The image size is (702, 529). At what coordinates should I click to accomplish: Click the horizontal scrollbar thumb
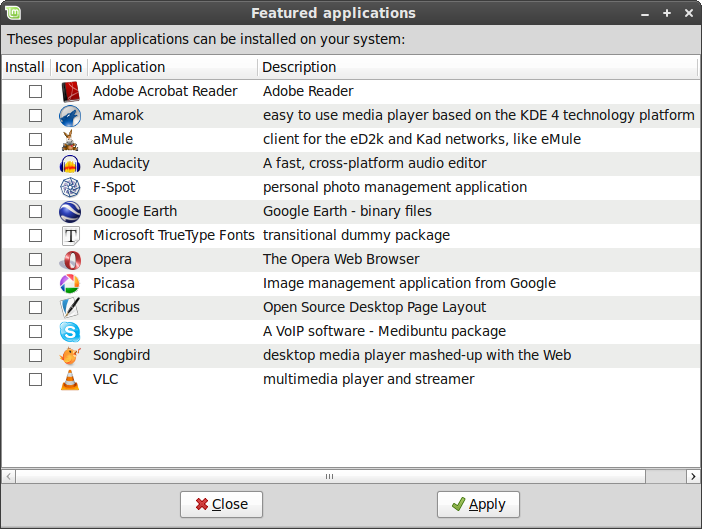(330, 477)
